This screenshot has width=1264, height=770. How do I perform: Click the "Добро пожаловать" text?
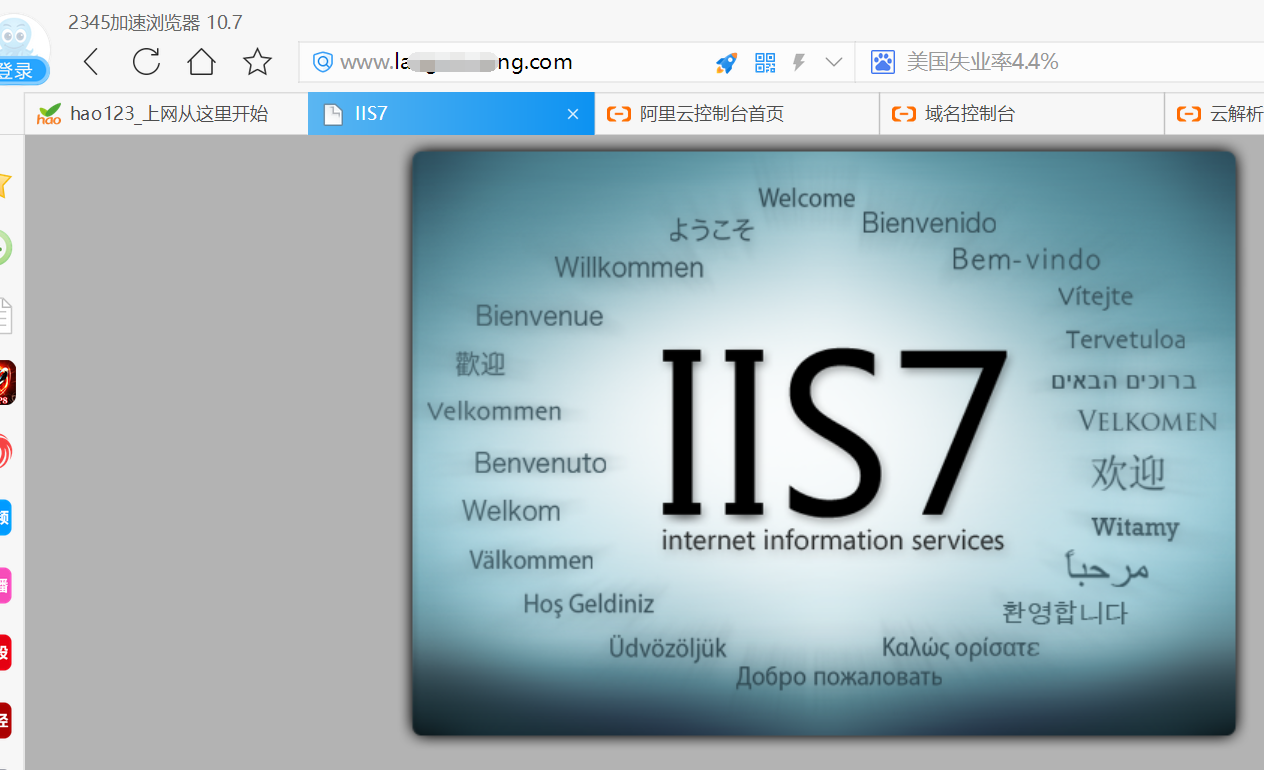pos(839,677)
